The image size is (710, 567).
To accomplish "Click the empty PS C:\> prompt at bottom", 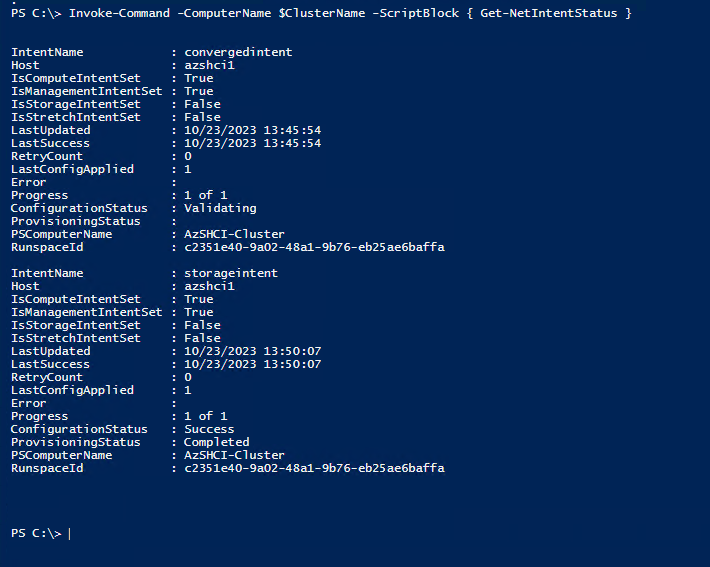I will tap(40, 533).
